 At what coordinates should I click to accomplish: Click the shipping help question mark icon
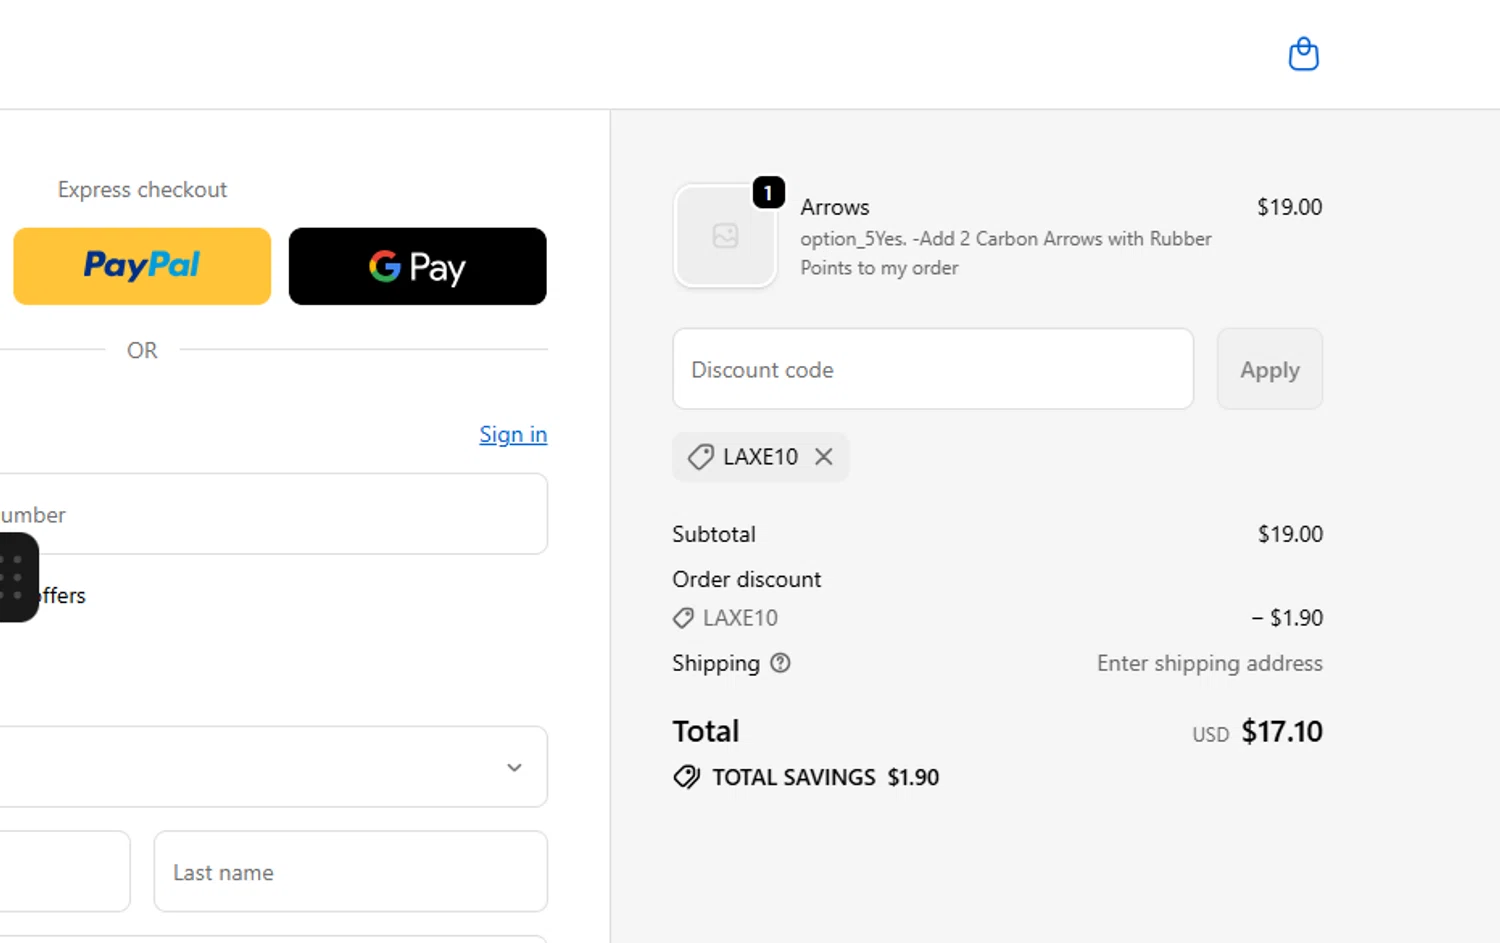pyautogui.click(x=780, y=662)
